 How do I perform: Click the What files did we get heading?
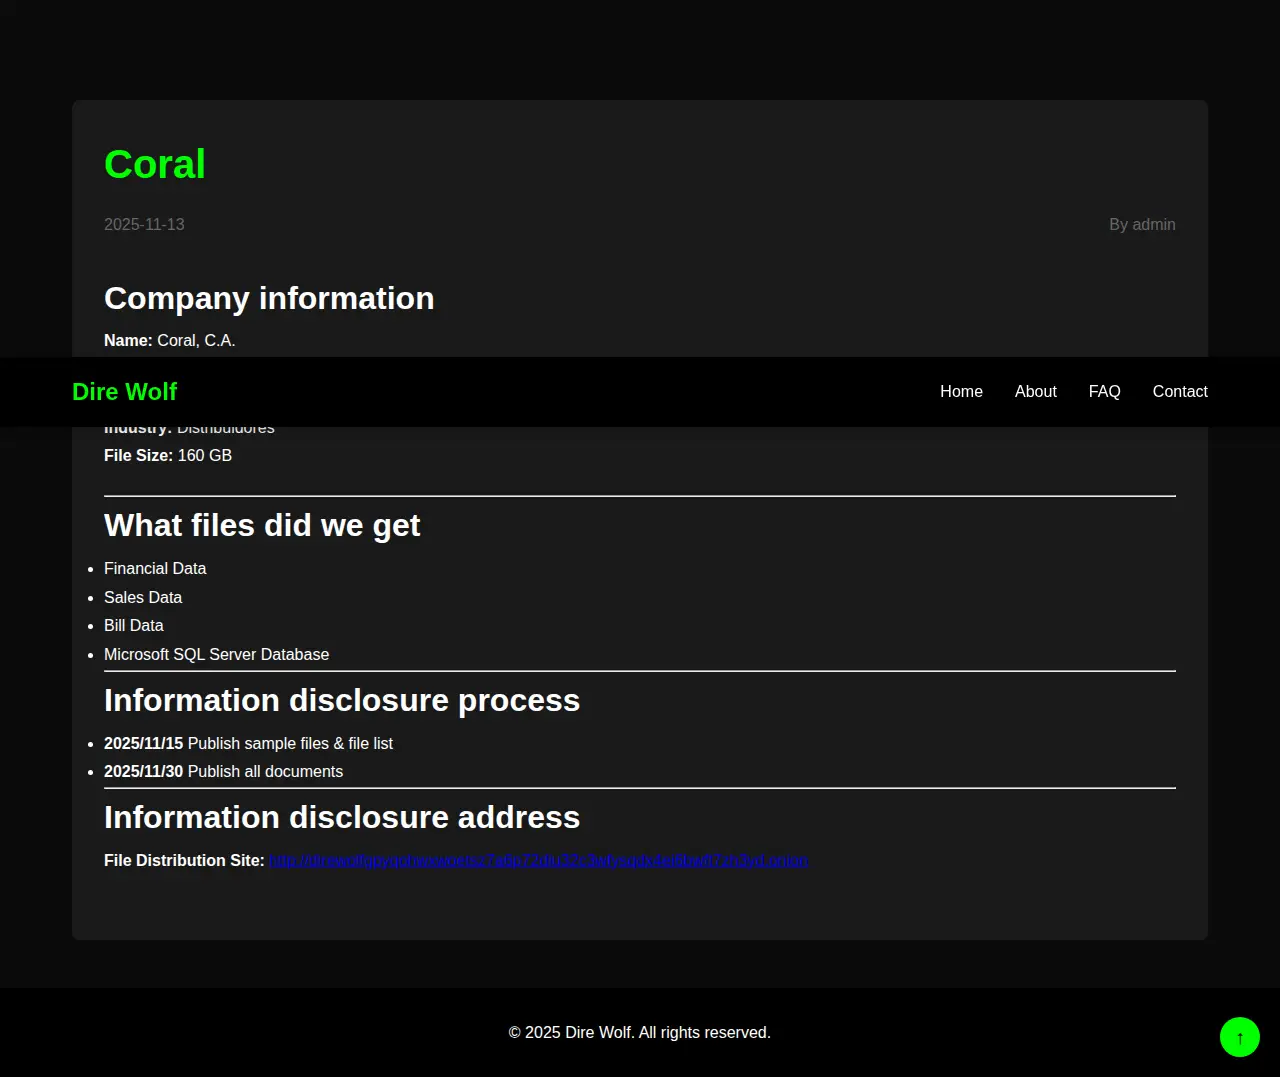click(262, 526)
